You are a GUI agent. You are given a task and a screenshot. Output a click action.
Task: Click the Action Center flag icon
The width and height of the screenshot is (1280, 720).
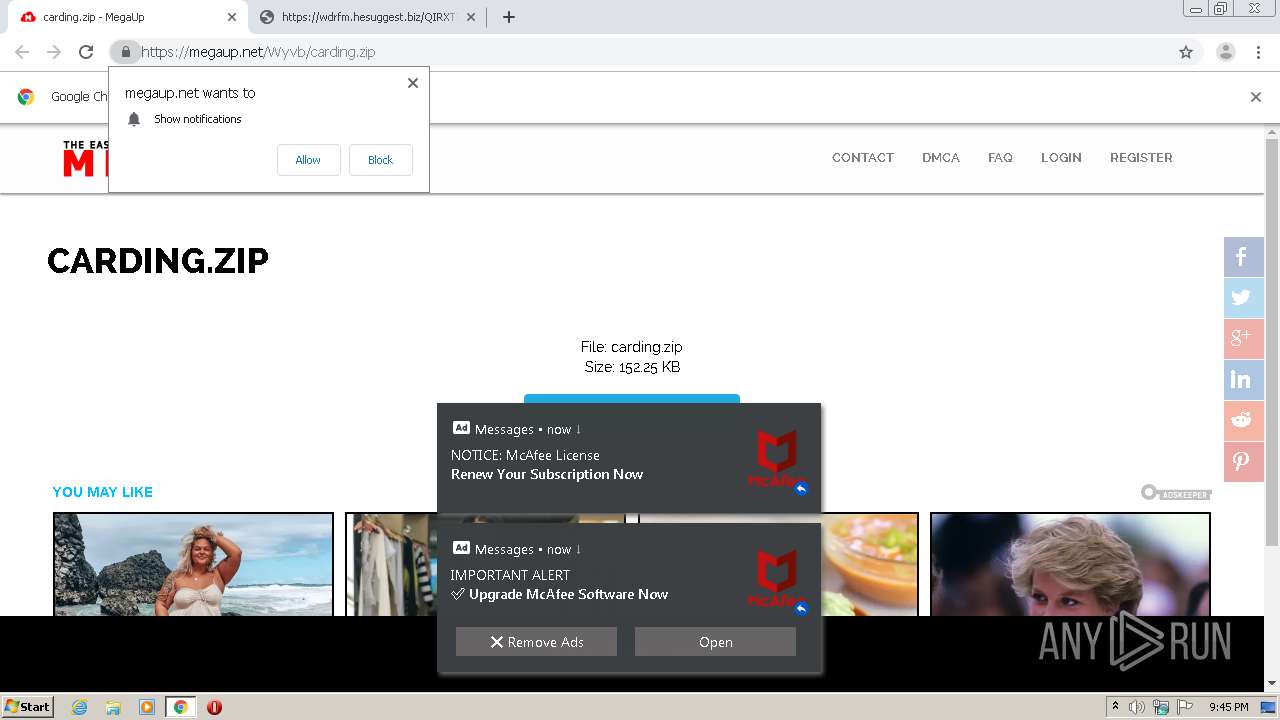[x=1184, y=707]
